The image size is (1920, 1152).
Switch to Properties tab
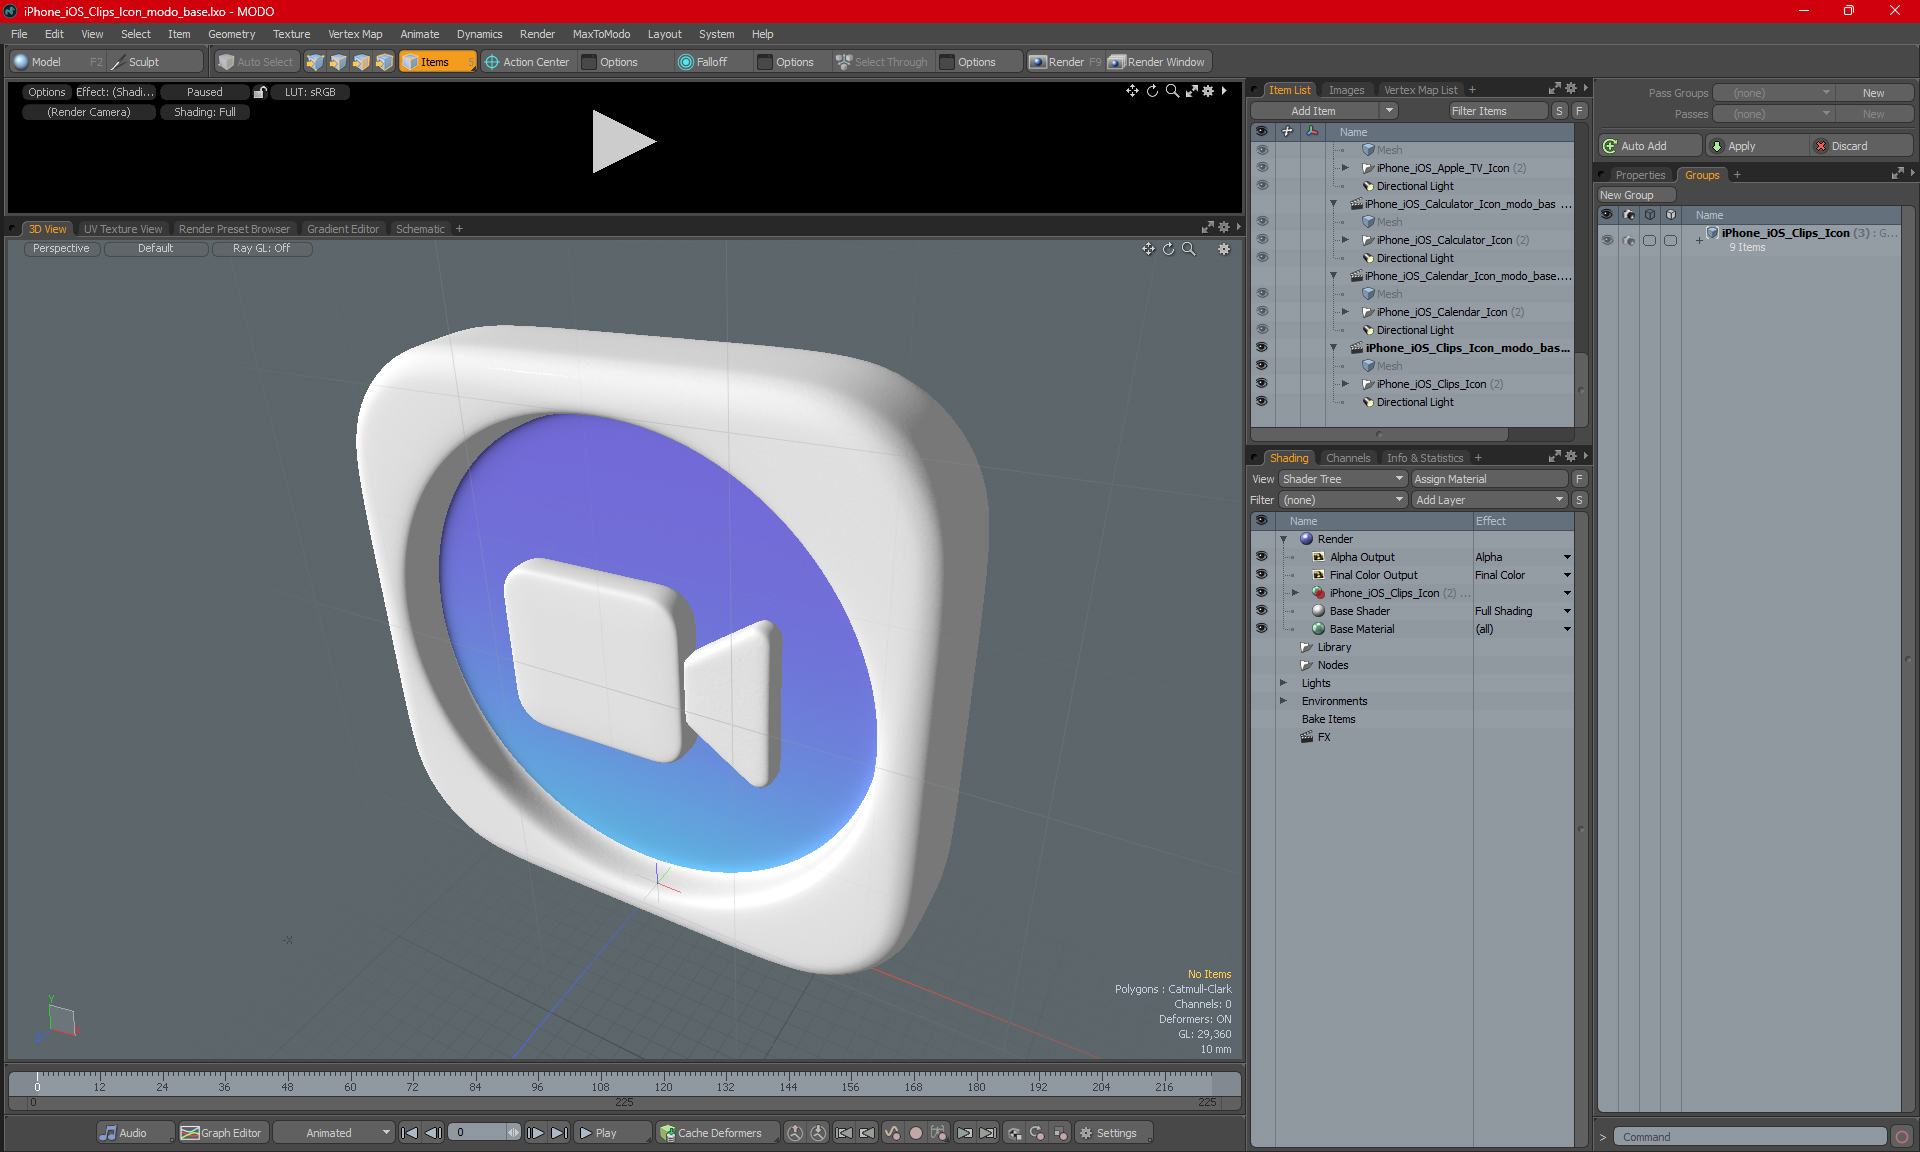pos(1640,175)
